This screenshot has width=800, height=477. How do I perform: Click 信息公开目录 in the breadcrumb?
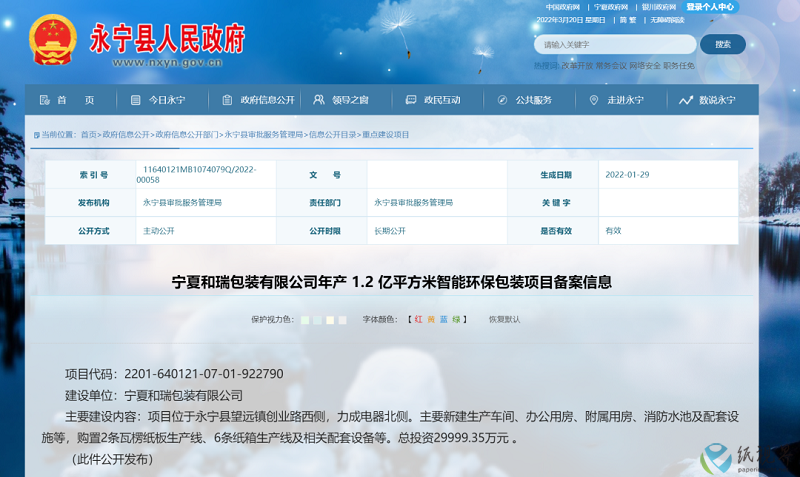(x=333, y=135)
